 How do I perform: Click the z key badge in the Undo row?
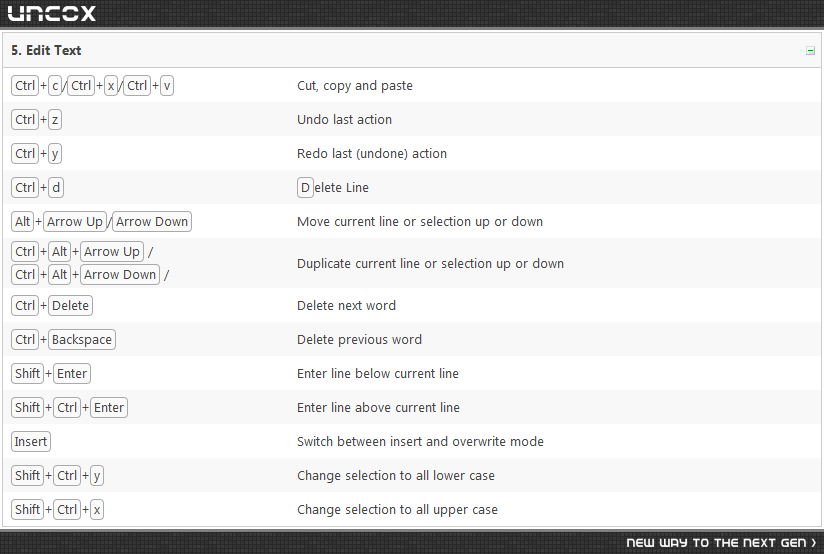[x=55, y=120]
